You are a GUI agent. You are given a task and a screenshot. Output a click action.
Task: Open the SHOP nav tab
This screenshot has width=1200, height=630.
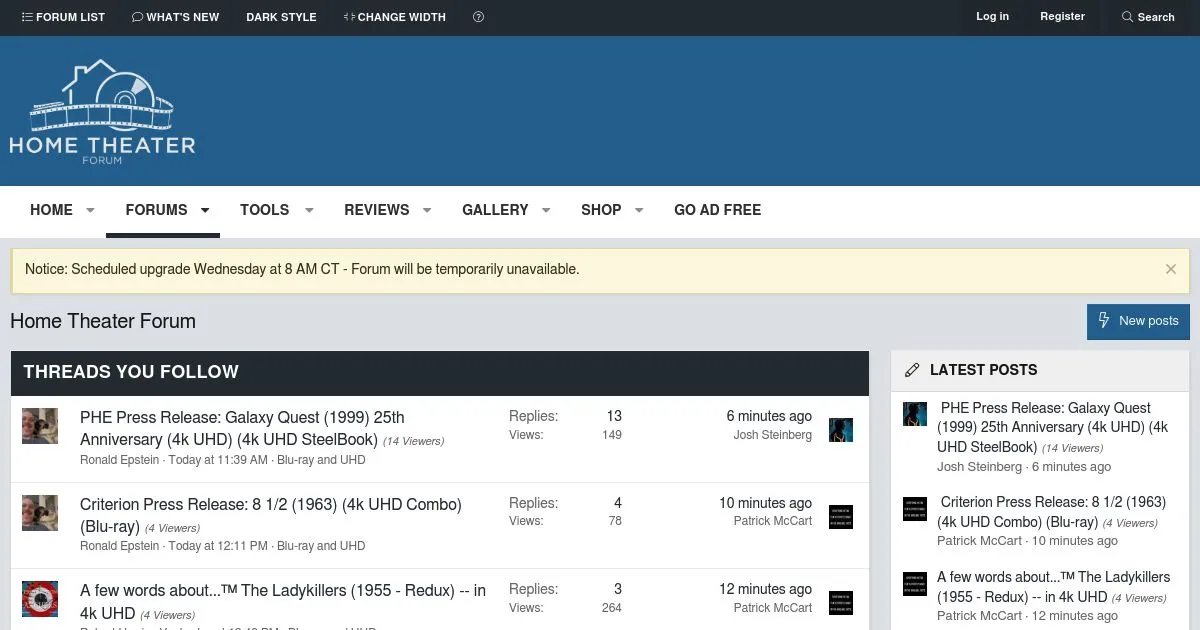pyautogui.click(x=601, y=210)
